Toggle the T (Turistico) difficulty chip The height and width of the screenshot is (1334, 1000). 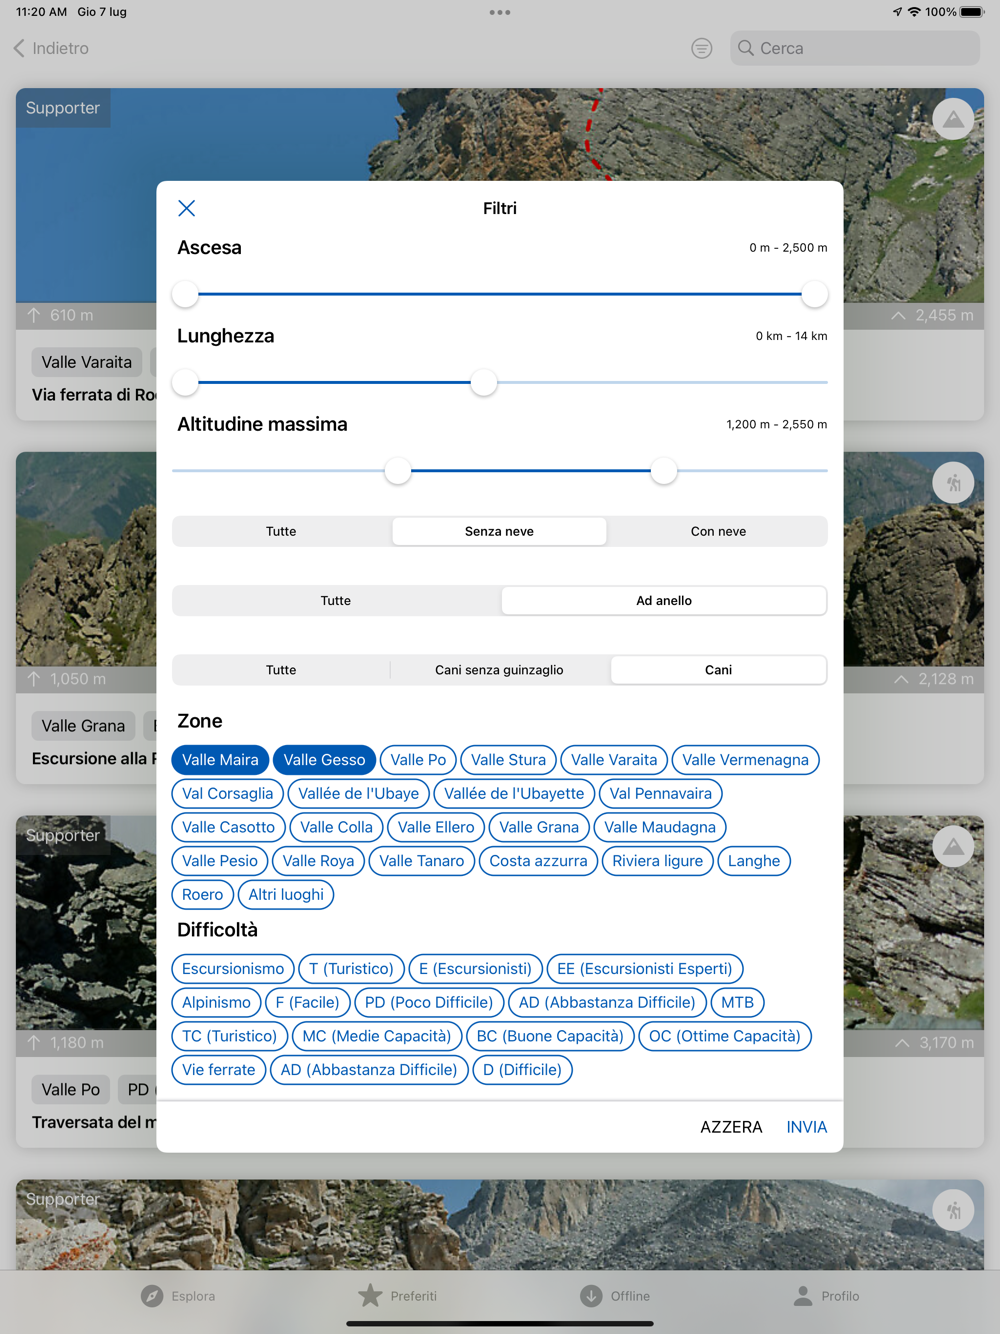[x=351, y=969]
